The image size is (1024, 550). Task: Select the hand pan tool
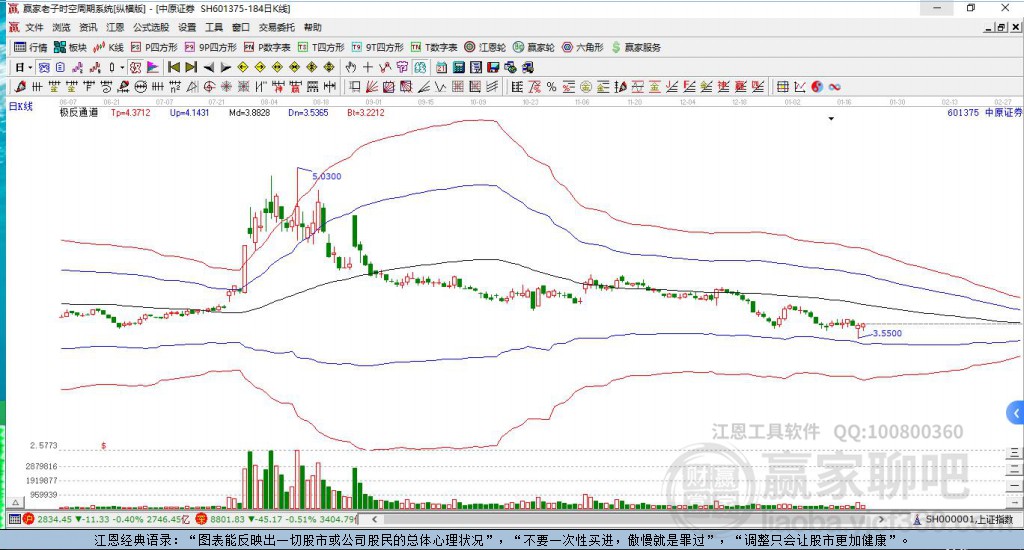click(350, 67)
